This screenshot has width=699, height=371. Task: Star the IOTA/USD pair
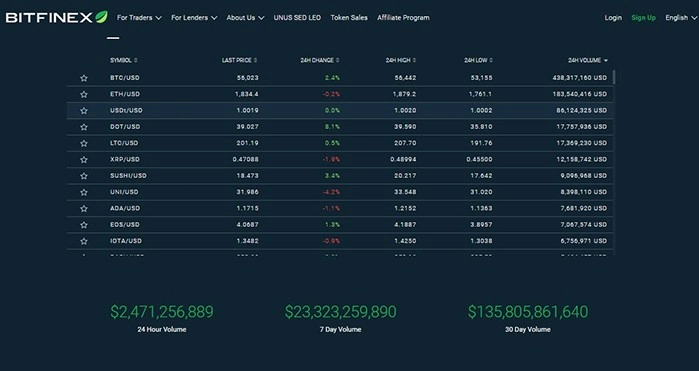84,241
